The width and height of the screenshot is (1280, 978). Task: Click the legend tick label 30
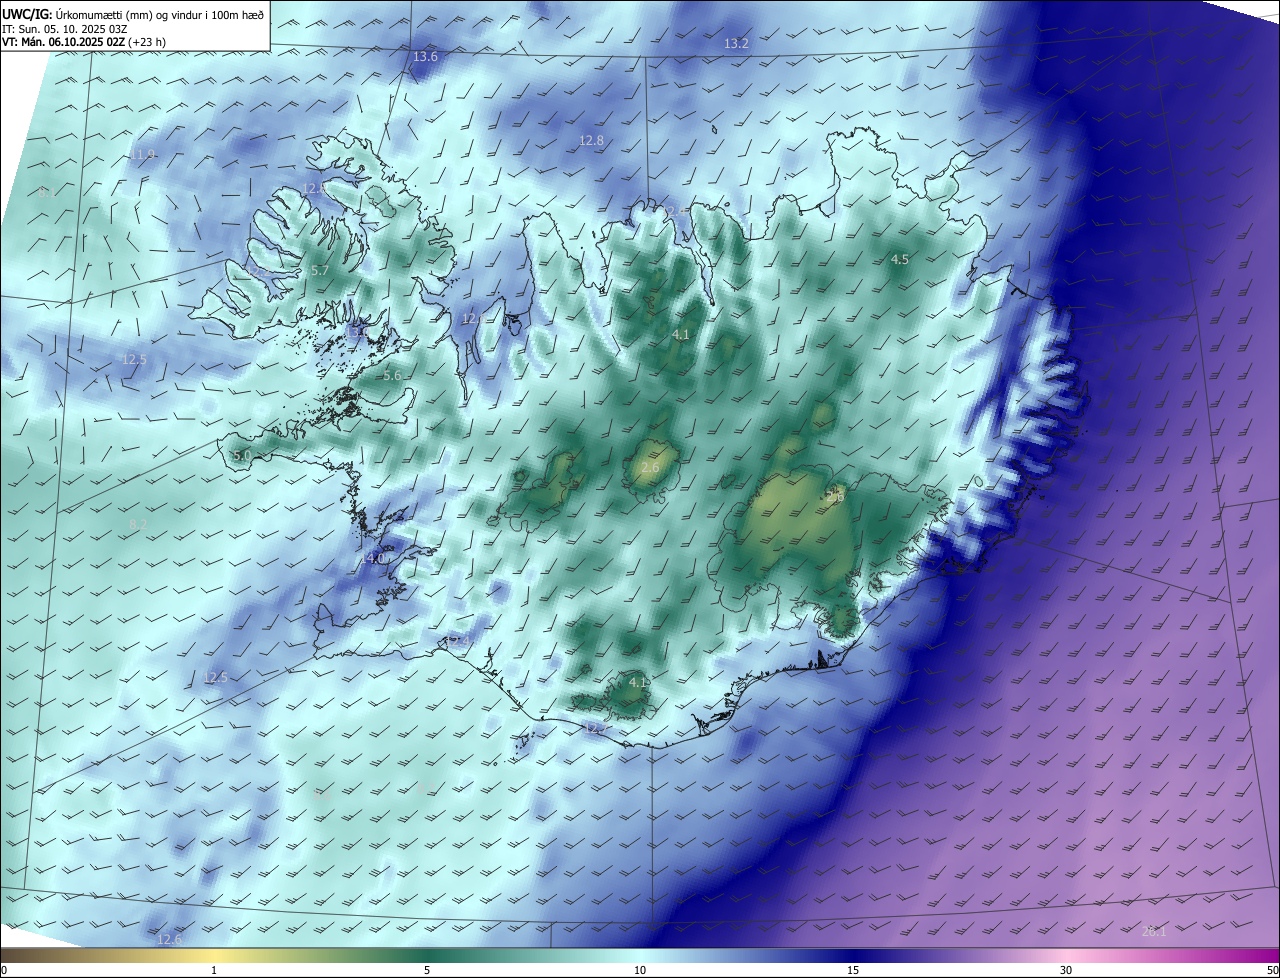(1066, 970)
